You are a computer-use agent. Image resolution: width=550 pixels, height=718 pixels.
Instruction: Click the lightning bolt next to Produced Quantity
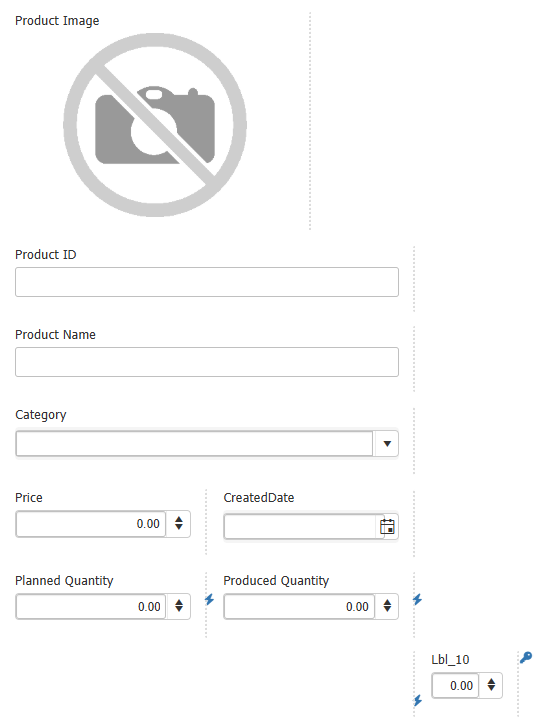(x=417, y=599)
